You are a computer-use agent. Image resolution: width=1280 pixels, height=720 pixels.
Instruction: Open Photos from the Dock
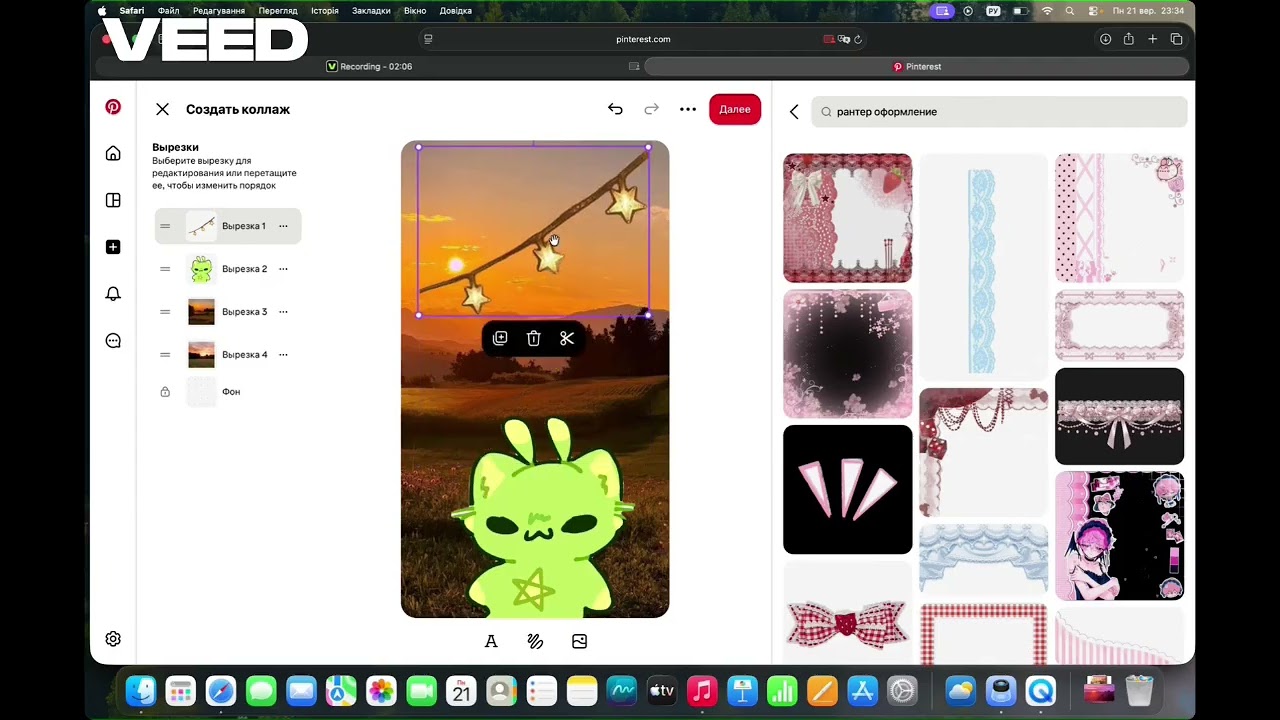pos(381,691)
